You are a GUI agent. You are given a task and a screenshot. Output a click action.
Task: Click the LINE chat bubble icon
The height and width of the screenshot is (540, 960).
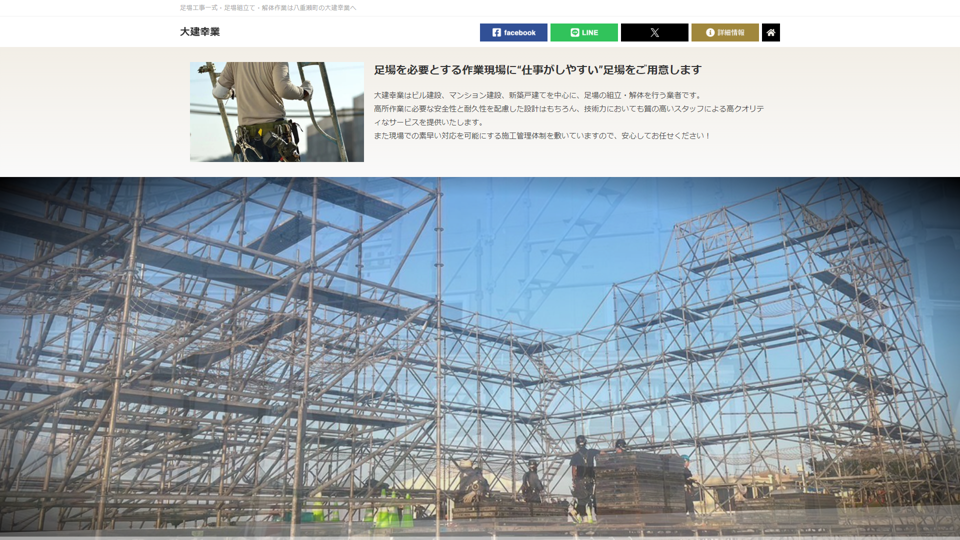point(575,33)
